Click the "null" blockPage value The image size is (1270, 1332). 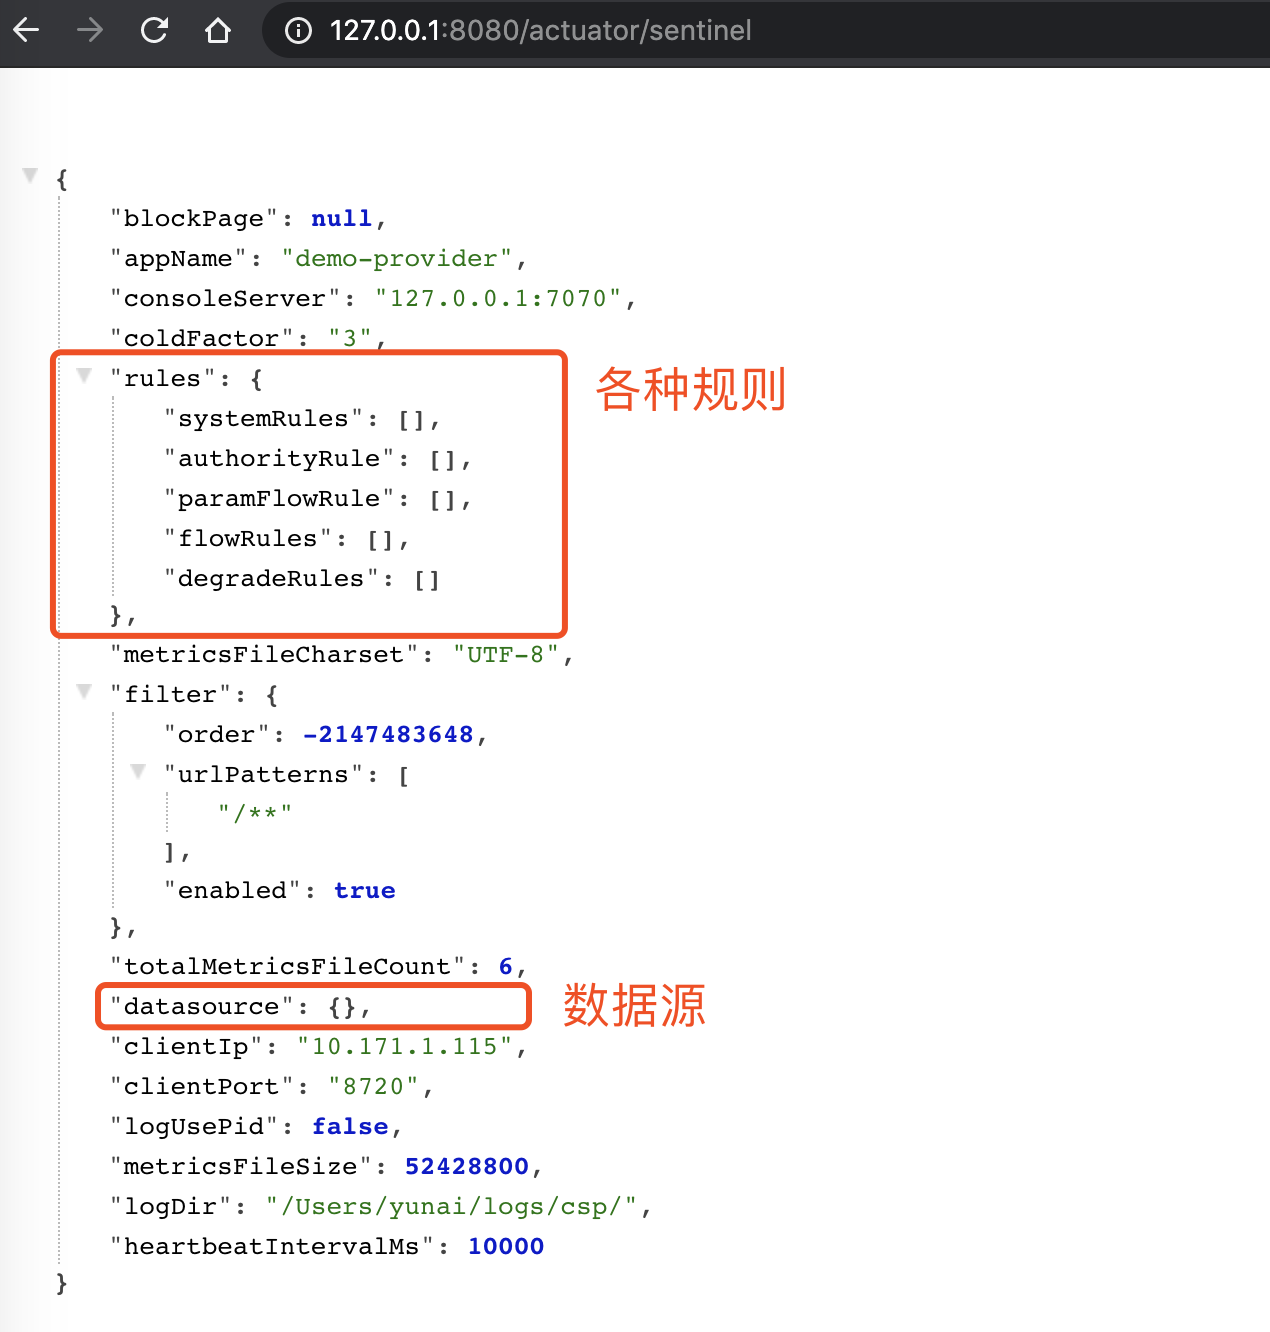pyautogui.click(x=341, y=218)
